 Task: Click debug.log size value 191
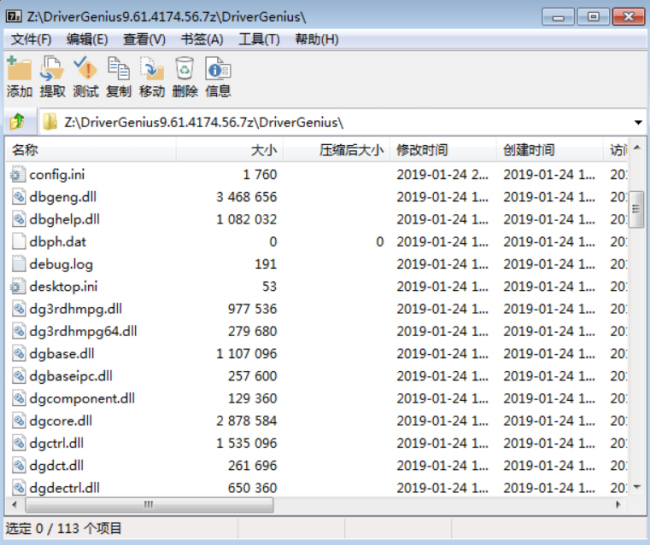coord(266,264)
